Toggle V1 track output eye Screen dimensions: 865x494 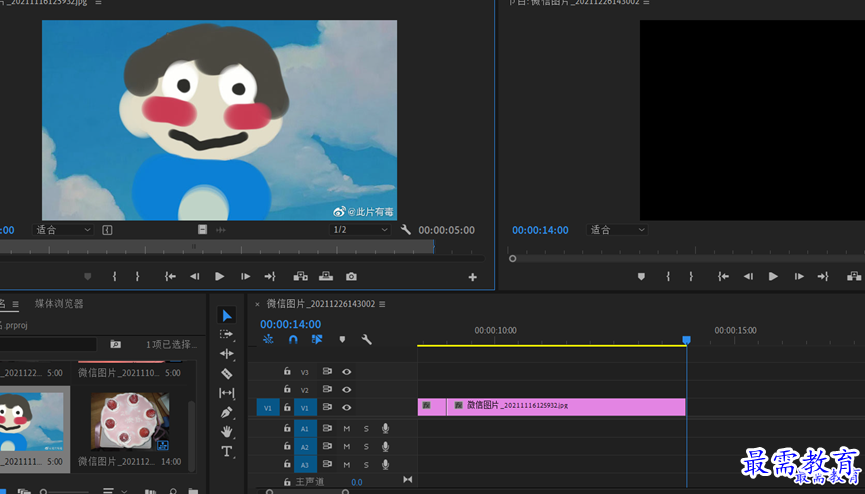(x=346, y=407)
